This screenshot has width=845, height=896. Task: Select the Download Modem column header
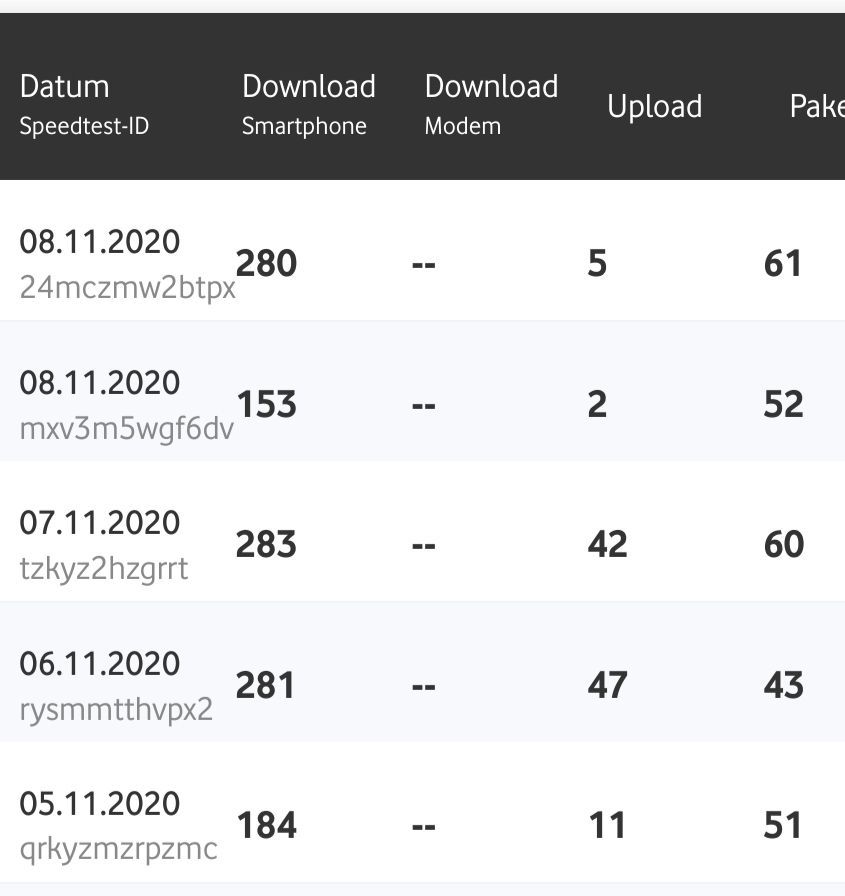tap(491, 105)
